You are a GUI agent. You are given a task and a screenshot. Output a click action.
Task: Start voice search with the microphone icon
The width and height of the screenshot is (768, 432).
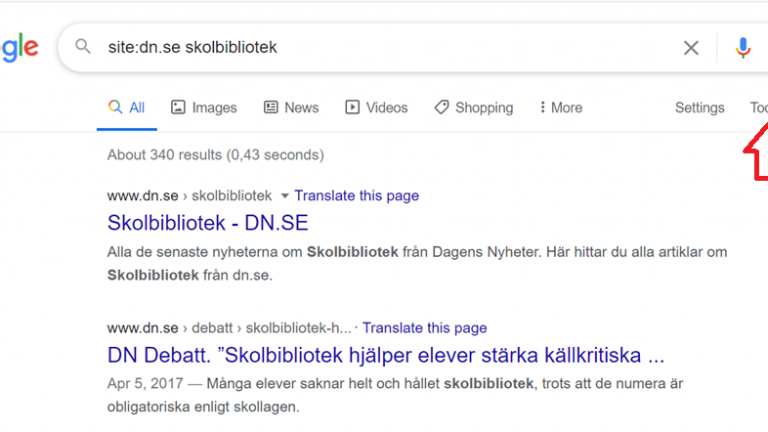click(x=743, y=48)
